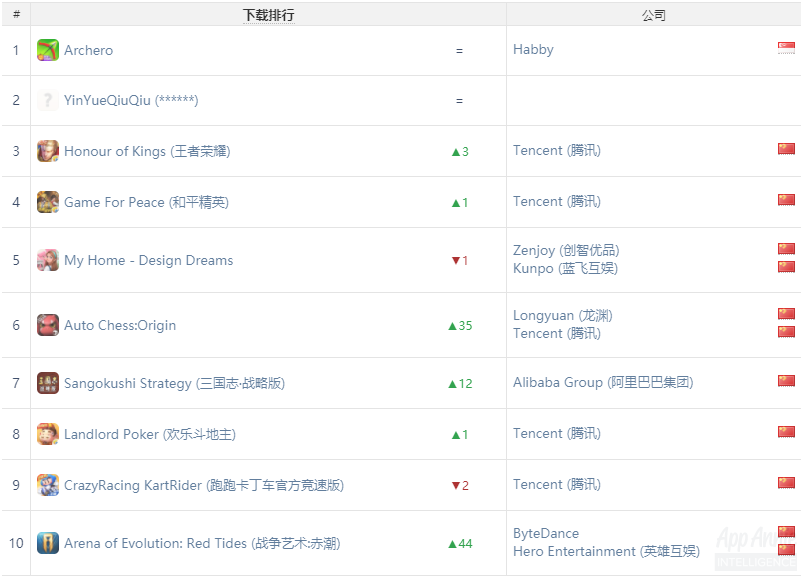Image resolution: width=805 pixels, height=579 pixels.
Task: Open Tencent link in Landlord Poker row
Action: [x=557, y=433]
